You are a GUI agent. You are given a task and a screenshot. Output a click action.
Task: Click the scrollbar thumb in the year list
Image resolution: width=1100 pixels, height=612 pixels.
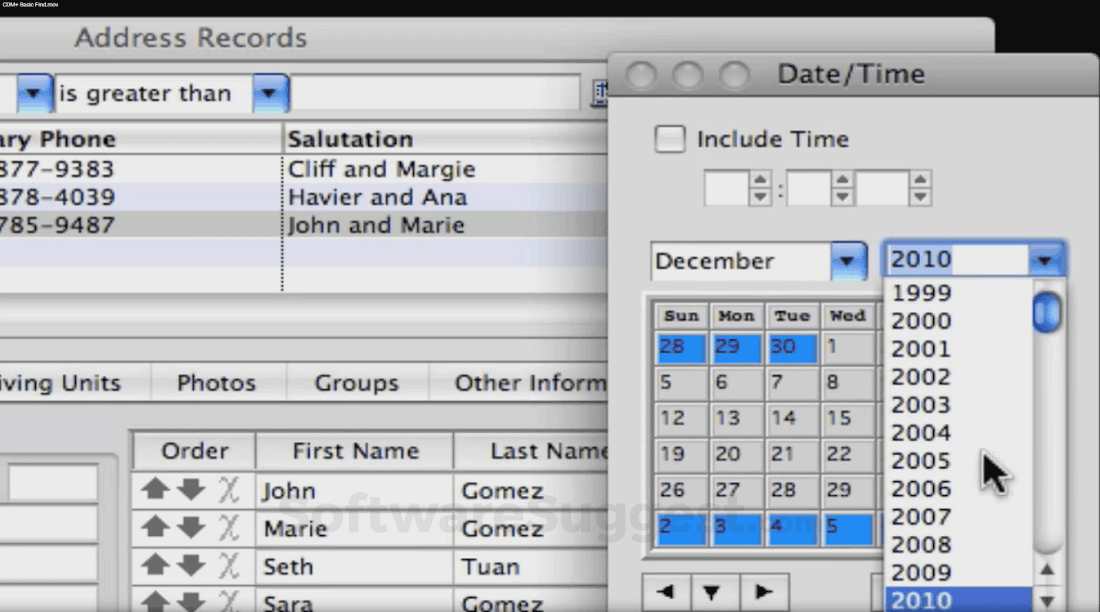(1047, 312)
